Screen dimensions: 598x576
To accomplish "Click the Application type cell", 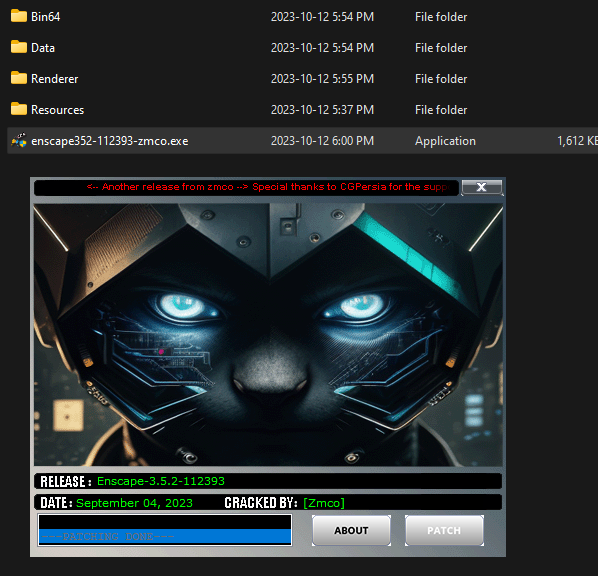I will tap(445, 141).
